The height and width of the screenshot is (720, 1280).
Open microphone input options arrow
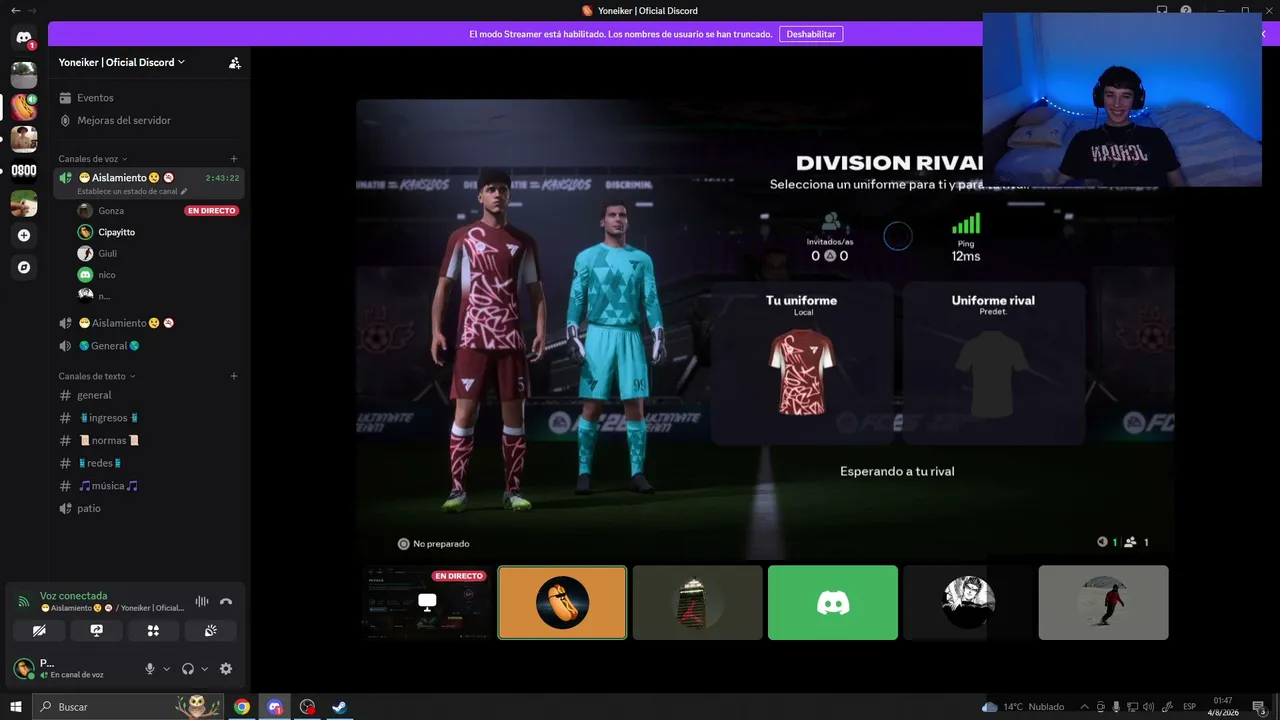(166, 669)
